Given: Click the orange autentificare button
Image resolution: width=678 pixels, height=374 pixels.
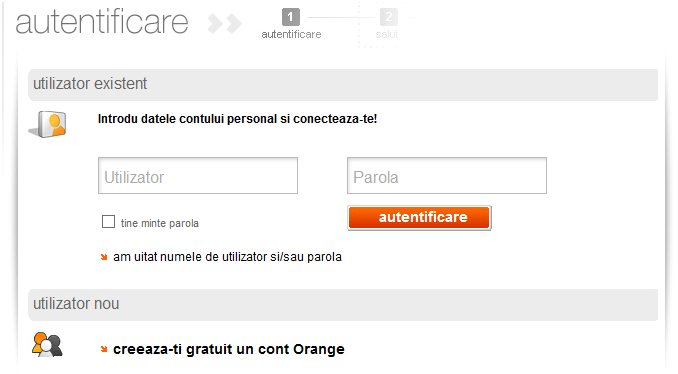Looking at the screenshot, I should coord(419,217).
